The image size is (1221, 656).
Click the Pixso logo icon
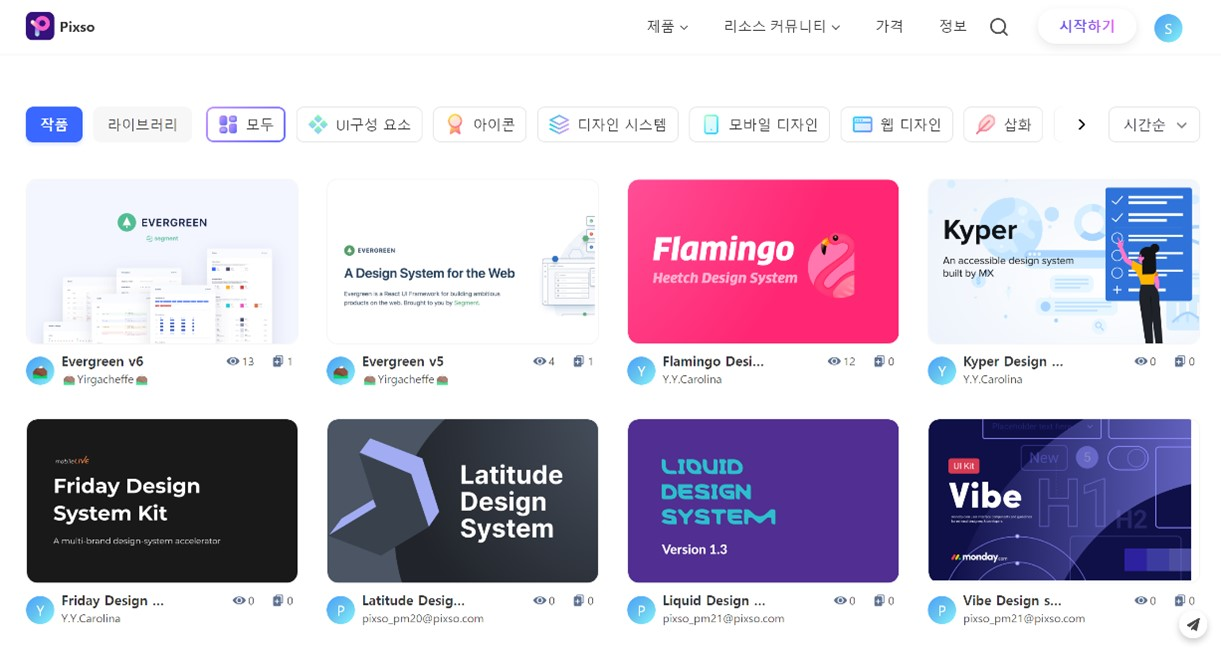coord(40,26)
